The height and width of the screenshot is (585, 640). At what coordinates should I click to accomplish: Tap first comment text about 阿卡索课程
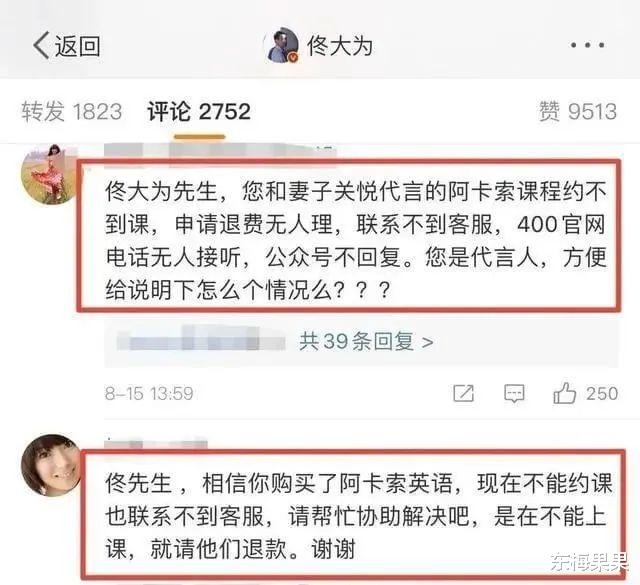point(356,240)
